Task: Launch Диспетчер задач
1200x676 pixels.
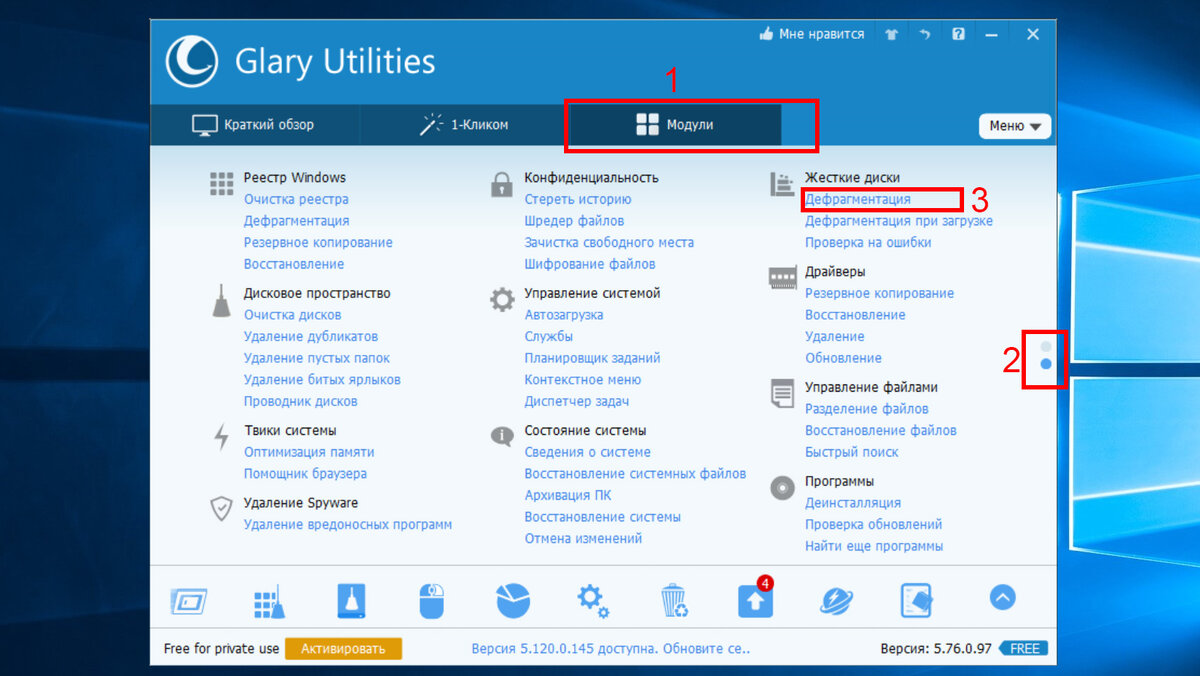Action: point(577,401)
